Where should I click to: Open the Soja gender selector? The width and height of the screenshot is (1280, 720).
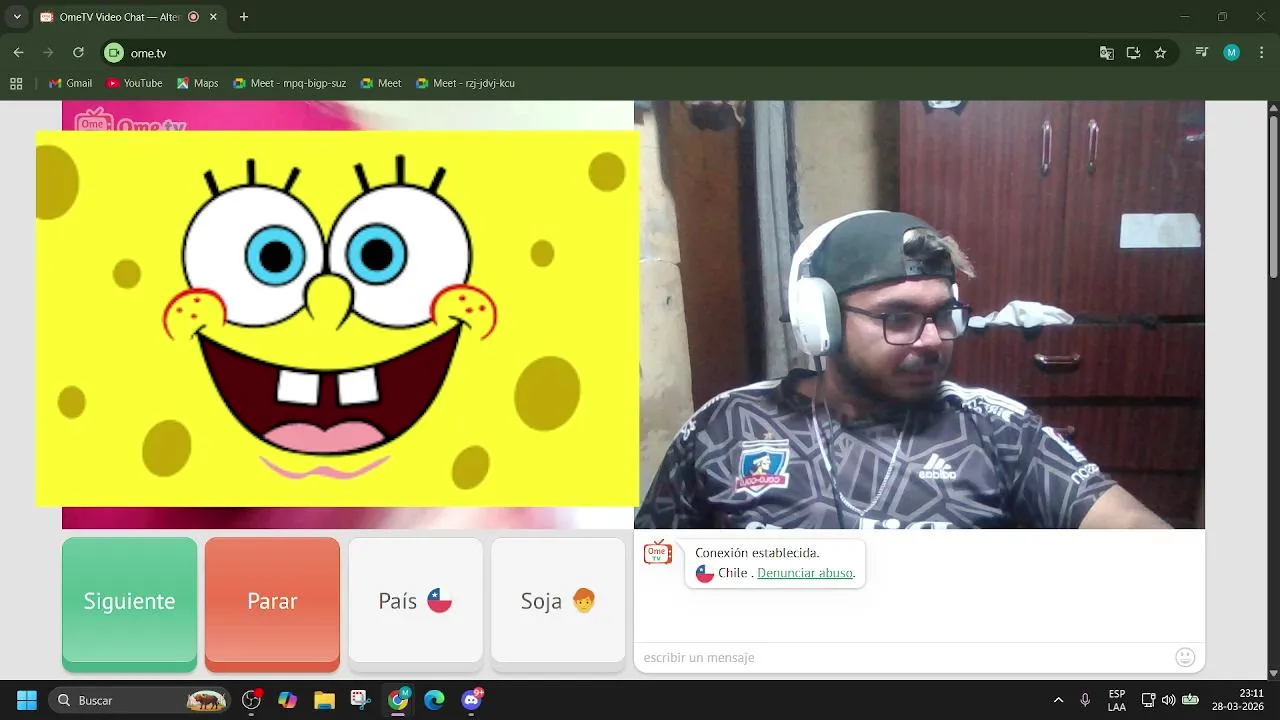pyautogui.click(x=558, y=601)
